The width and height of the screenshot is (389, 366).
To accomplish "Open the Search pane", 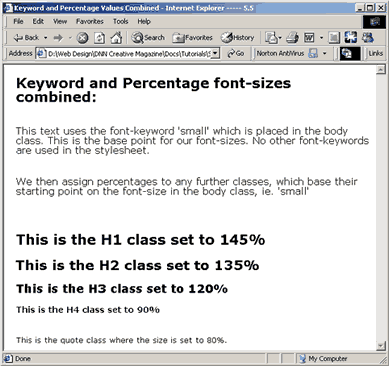I will (x=148, y=38).
